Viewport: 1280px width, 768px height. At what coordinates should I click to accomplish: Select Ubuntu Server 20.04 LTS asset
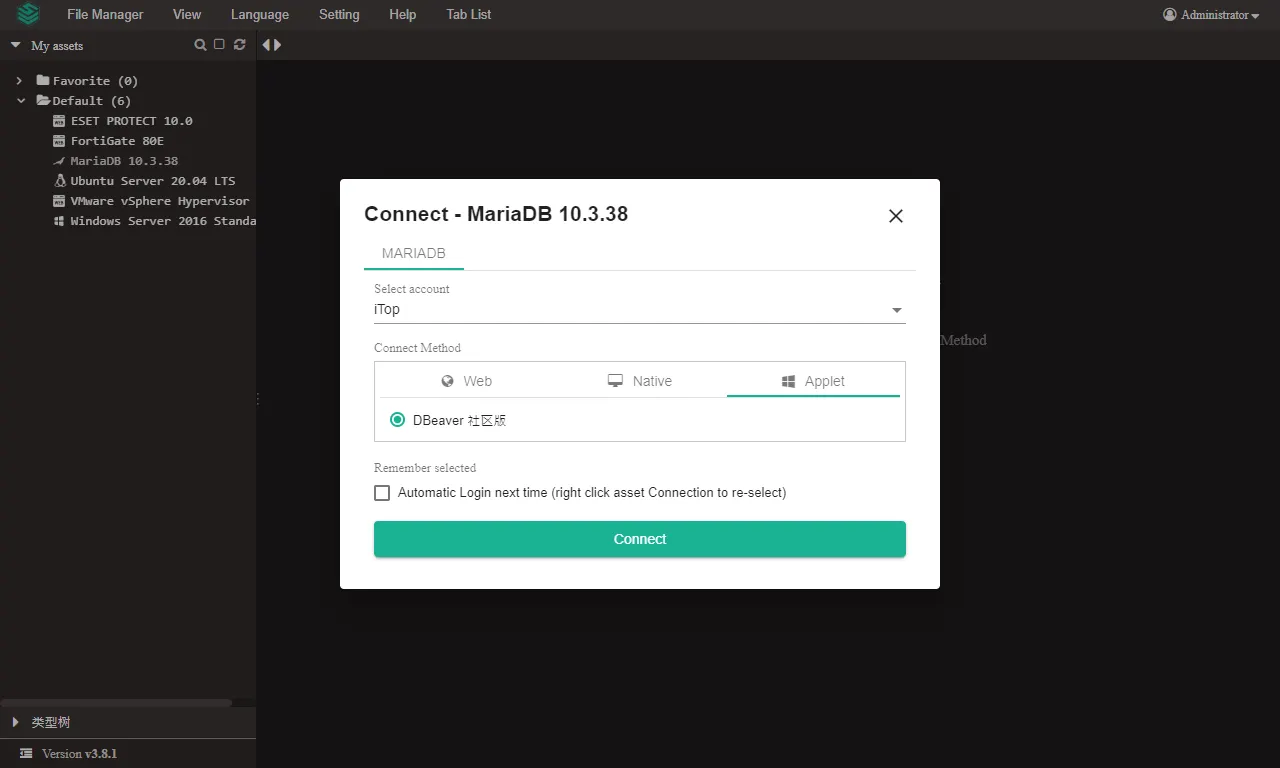click(x=153, y=181)
